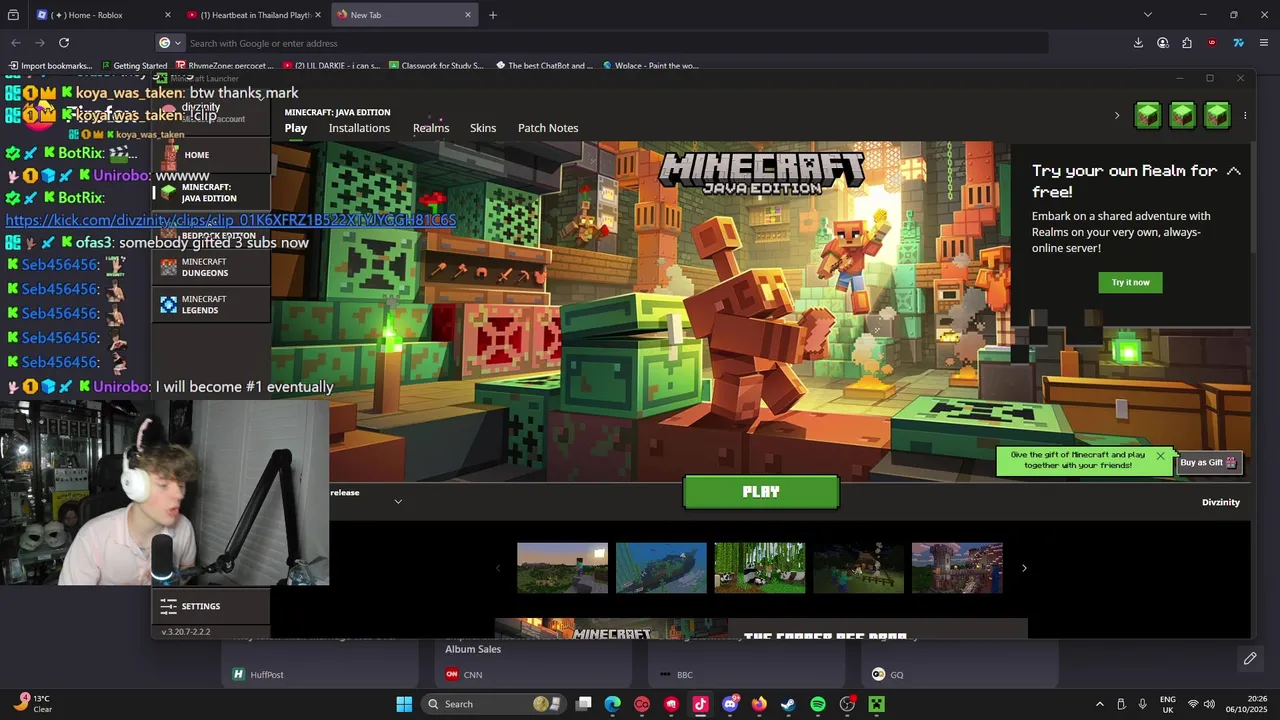Select Minecraft Dungeons in sidebar
Screen dimensions: 1280x720
coord(211,267)
